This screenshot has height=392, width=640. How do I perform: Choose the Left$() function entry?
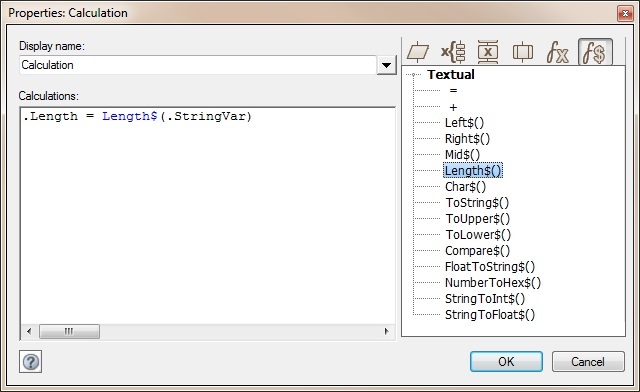point(464,122)
